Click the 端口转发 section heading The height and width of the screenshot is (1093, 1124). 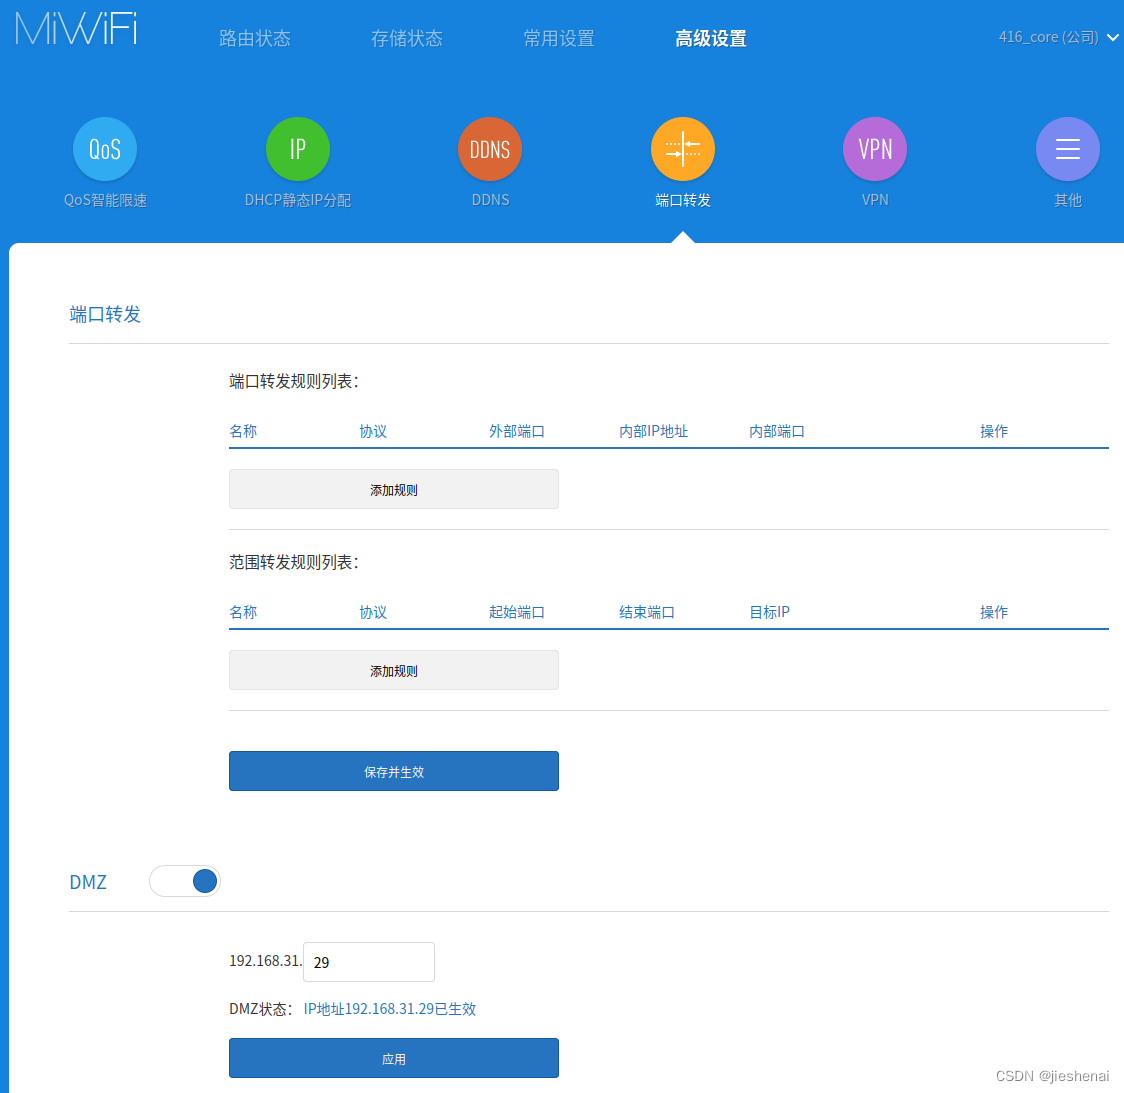105,314
